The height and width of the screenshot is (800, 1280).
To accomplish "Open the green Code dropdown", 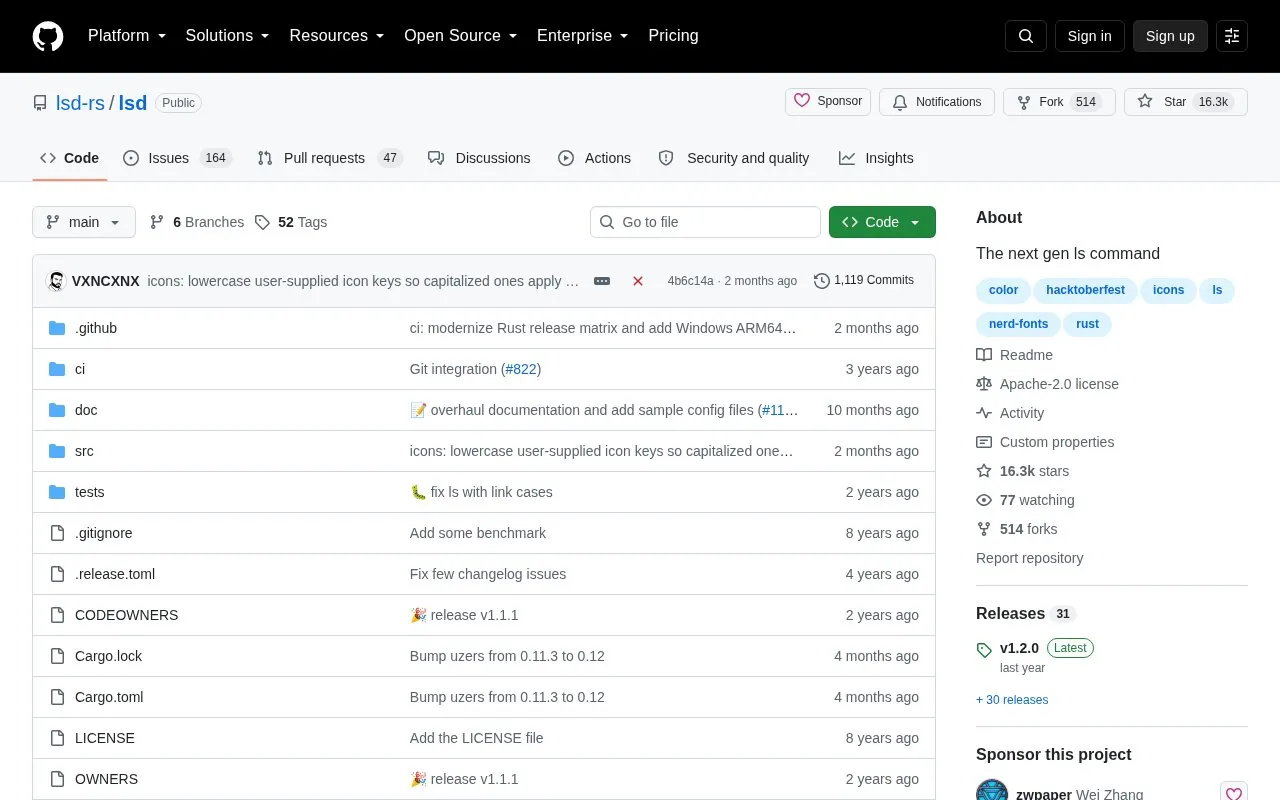I will [x=882, y=222].
